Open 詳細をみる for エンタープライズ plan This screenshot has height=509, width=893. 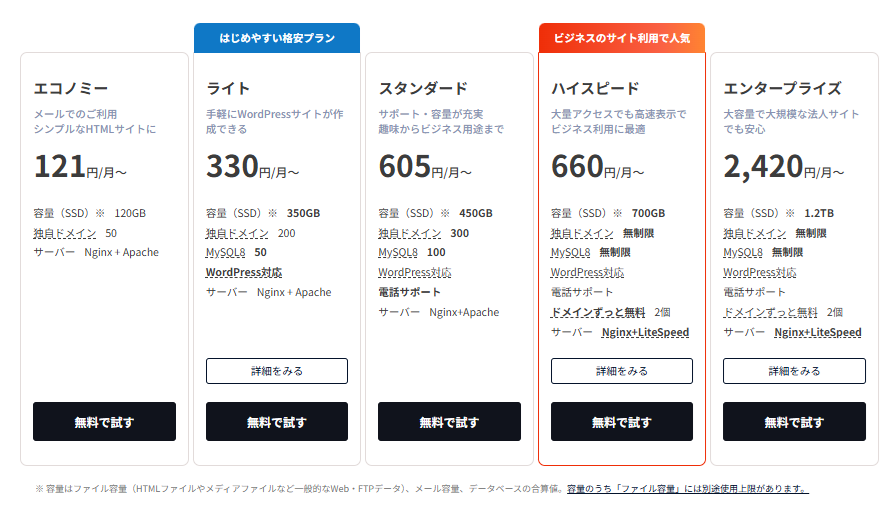click(794, 371)
